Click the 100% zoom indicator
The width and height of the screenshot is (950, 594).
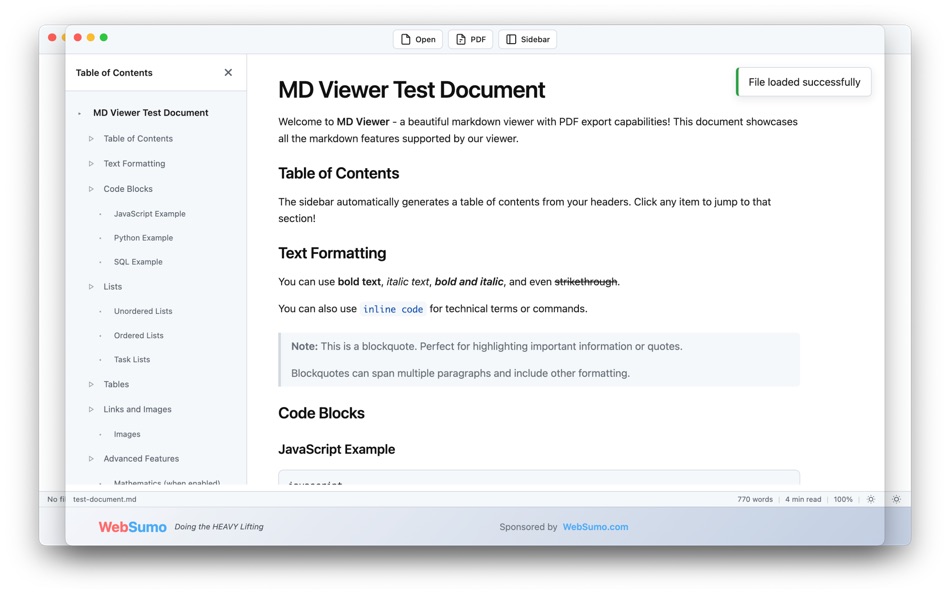842,499
